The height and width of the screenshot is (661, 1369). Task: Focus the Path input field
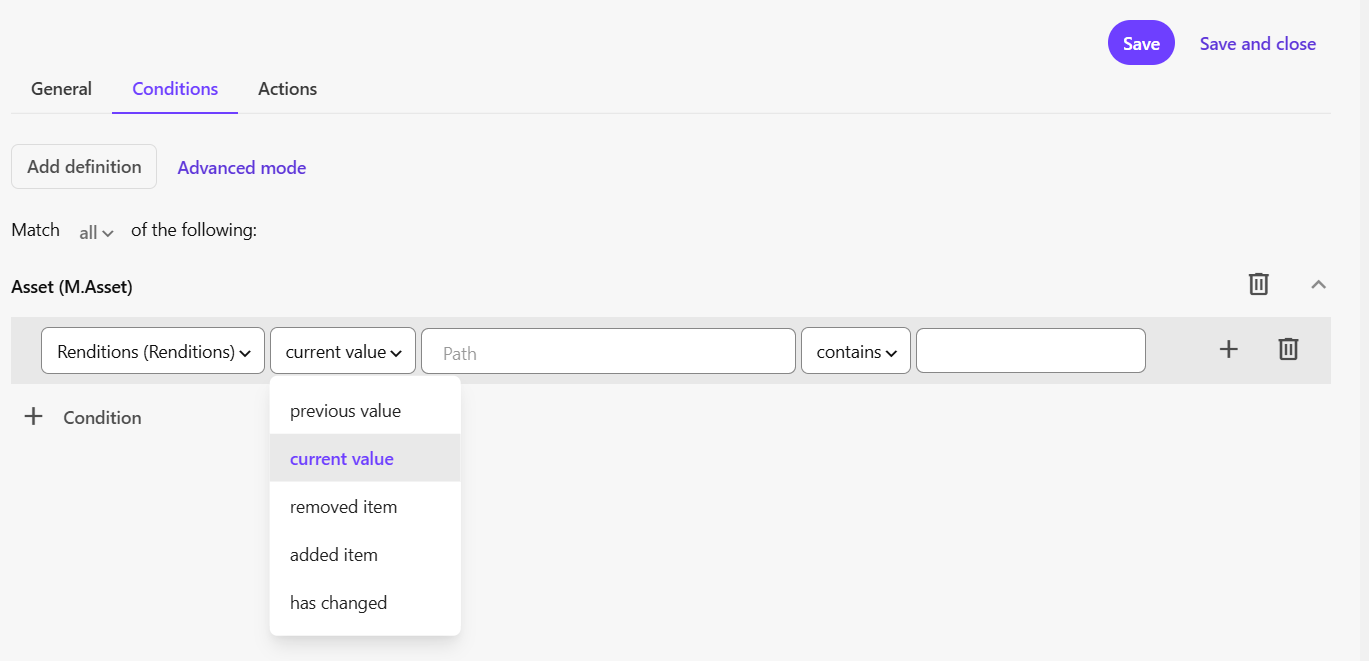[x=608, y=352]
